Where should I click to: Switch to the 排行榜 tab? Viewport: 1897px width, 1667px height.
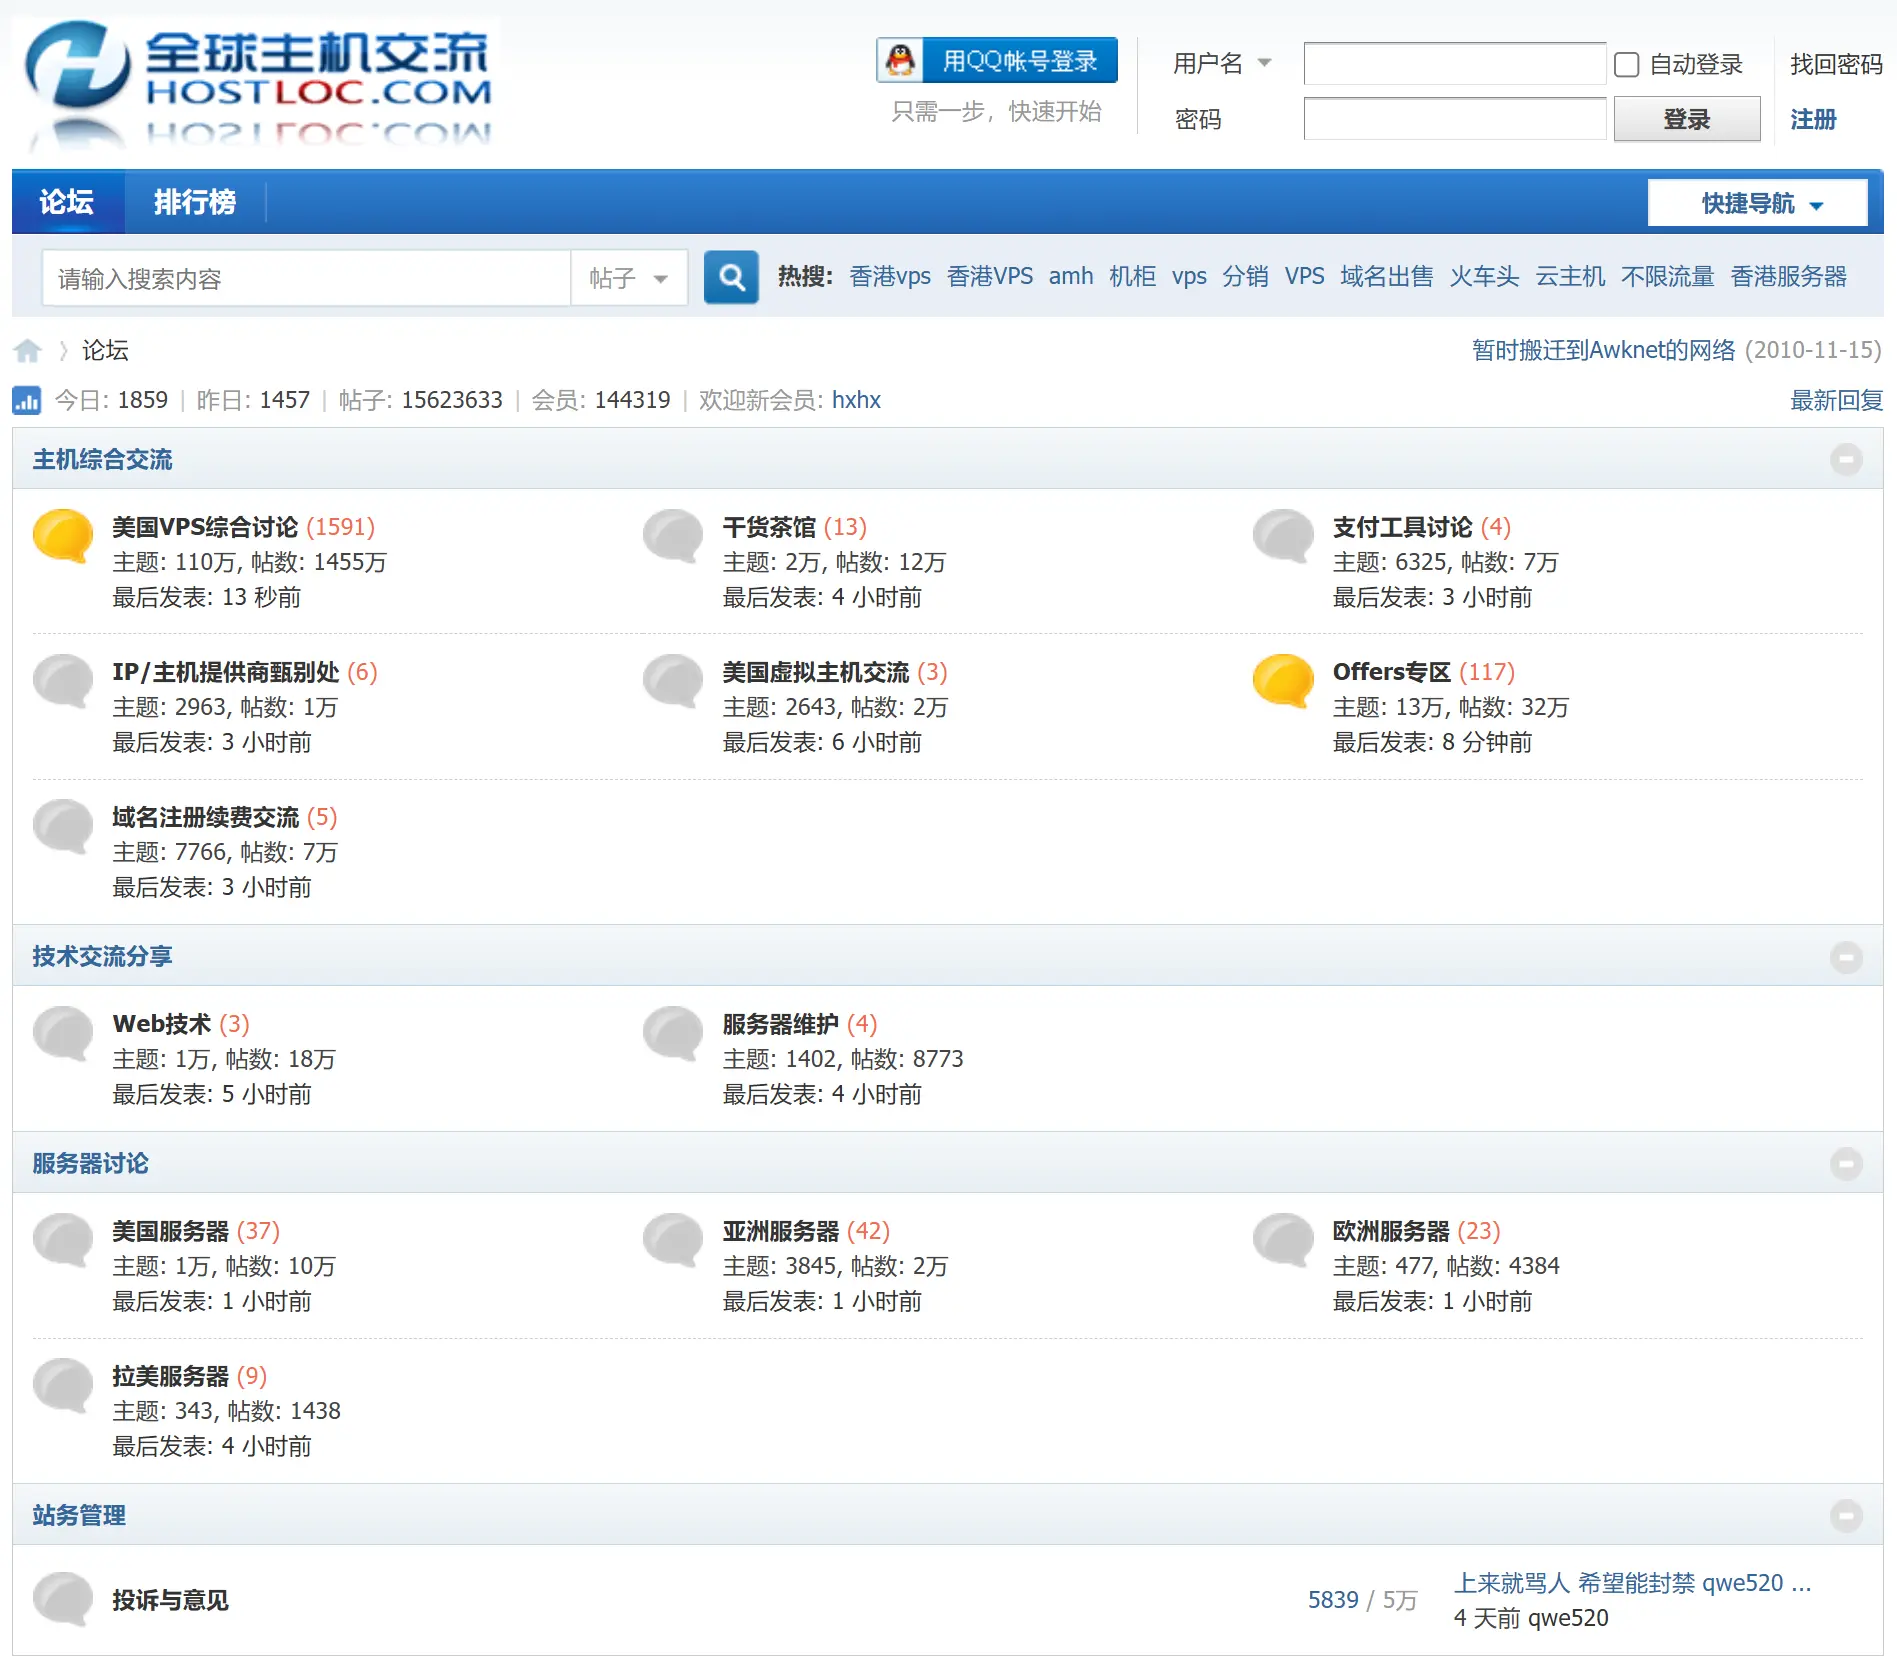click(195, 202)
